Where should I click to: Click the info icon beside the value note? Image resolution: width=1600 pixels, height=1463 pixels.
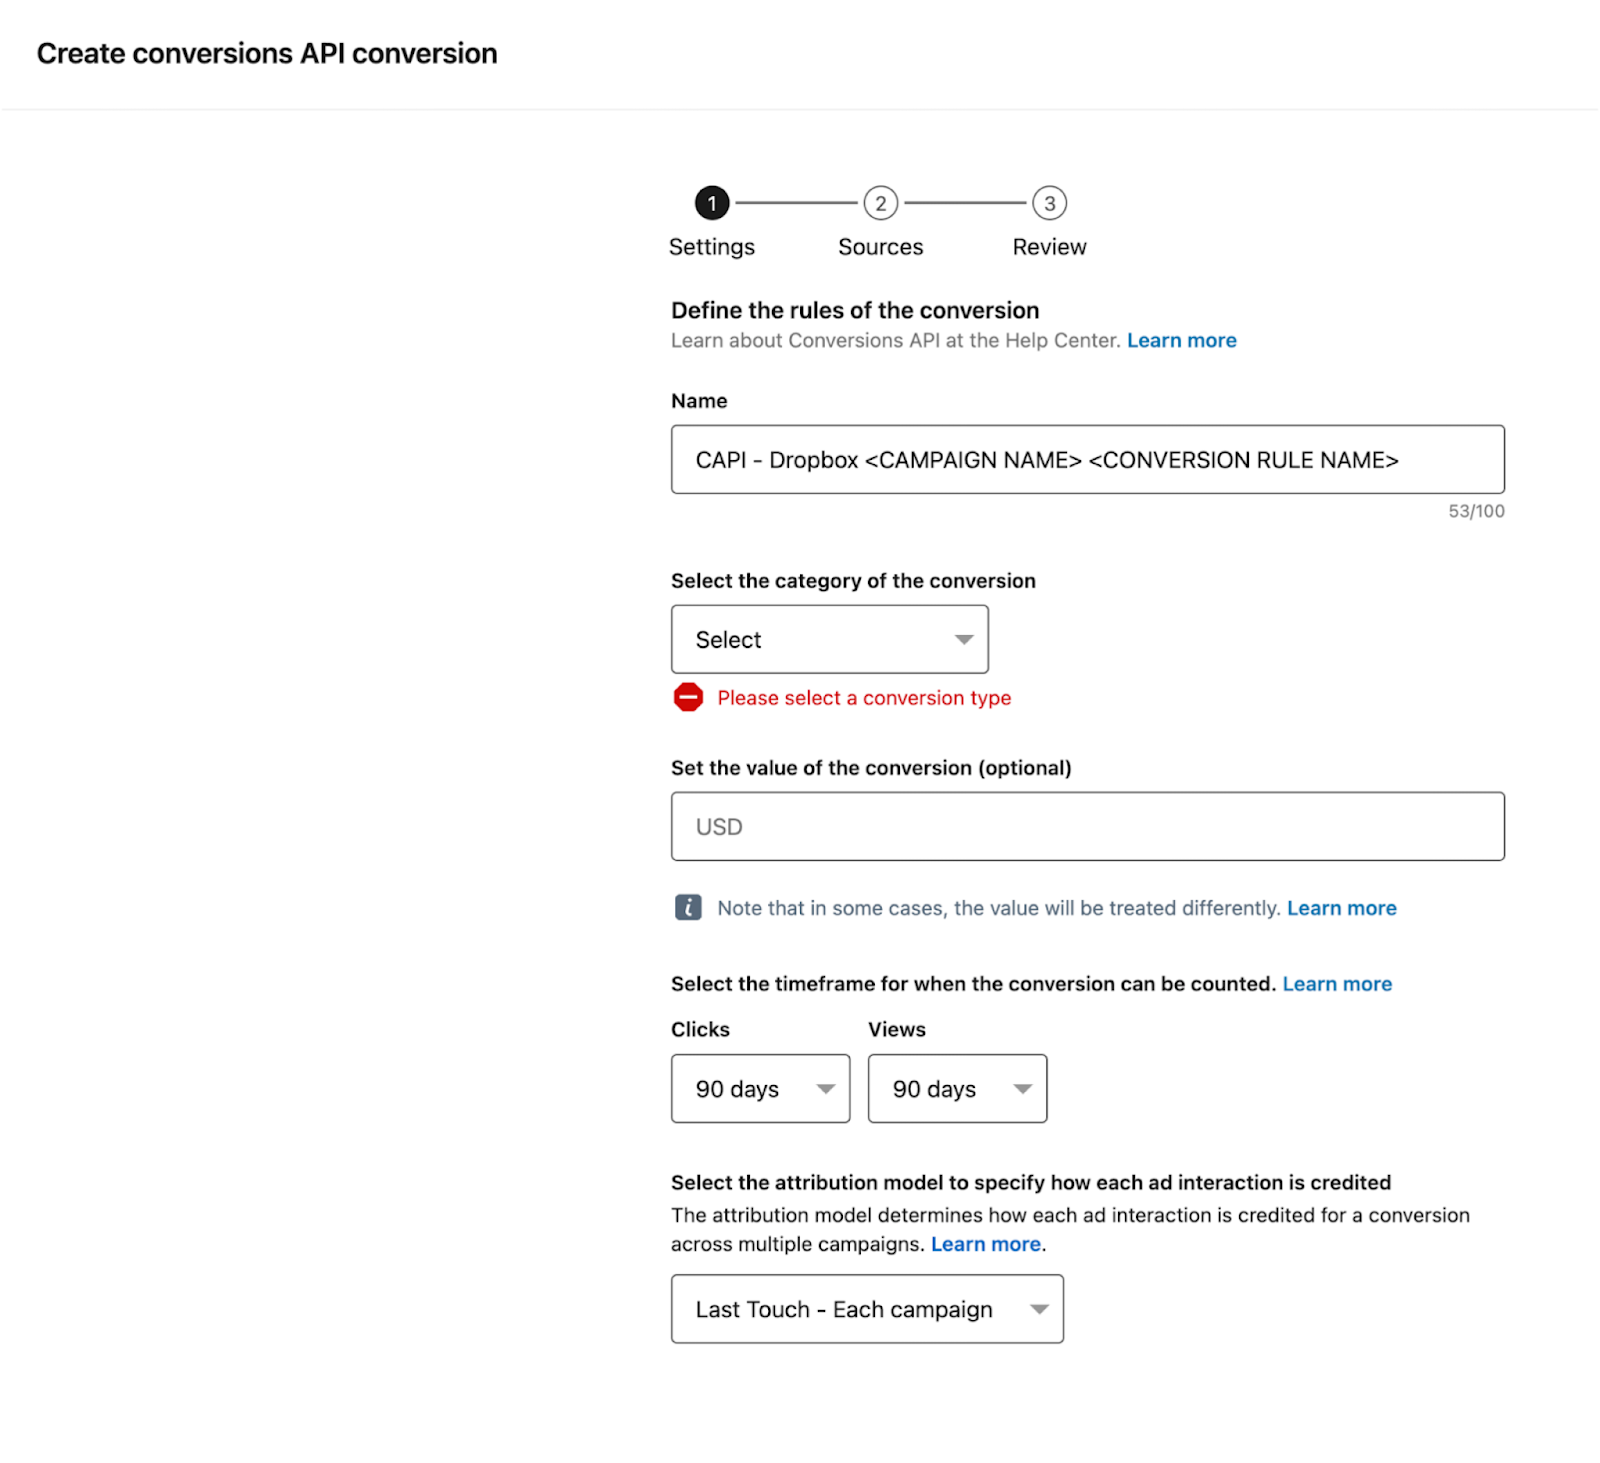tap(688, 907)
